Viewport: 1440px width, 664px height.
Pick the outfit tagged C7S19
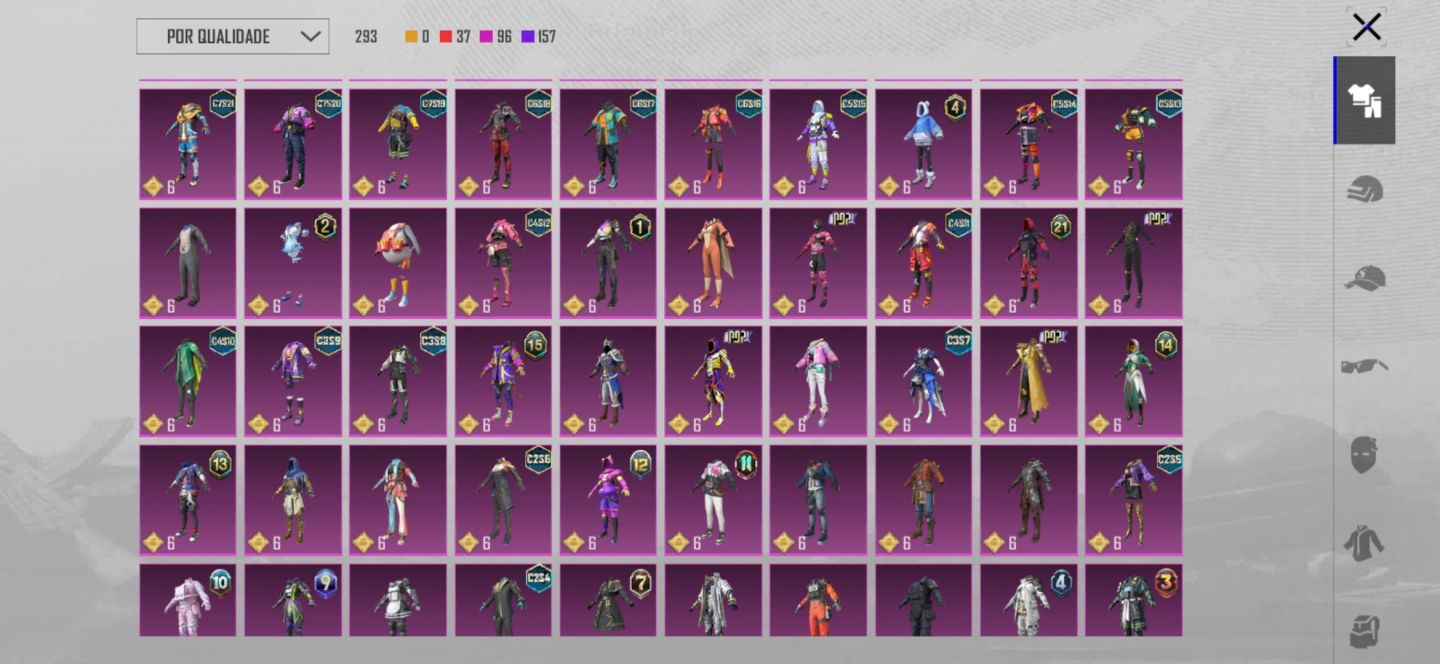pyautogui.click(x=398, y=144)
